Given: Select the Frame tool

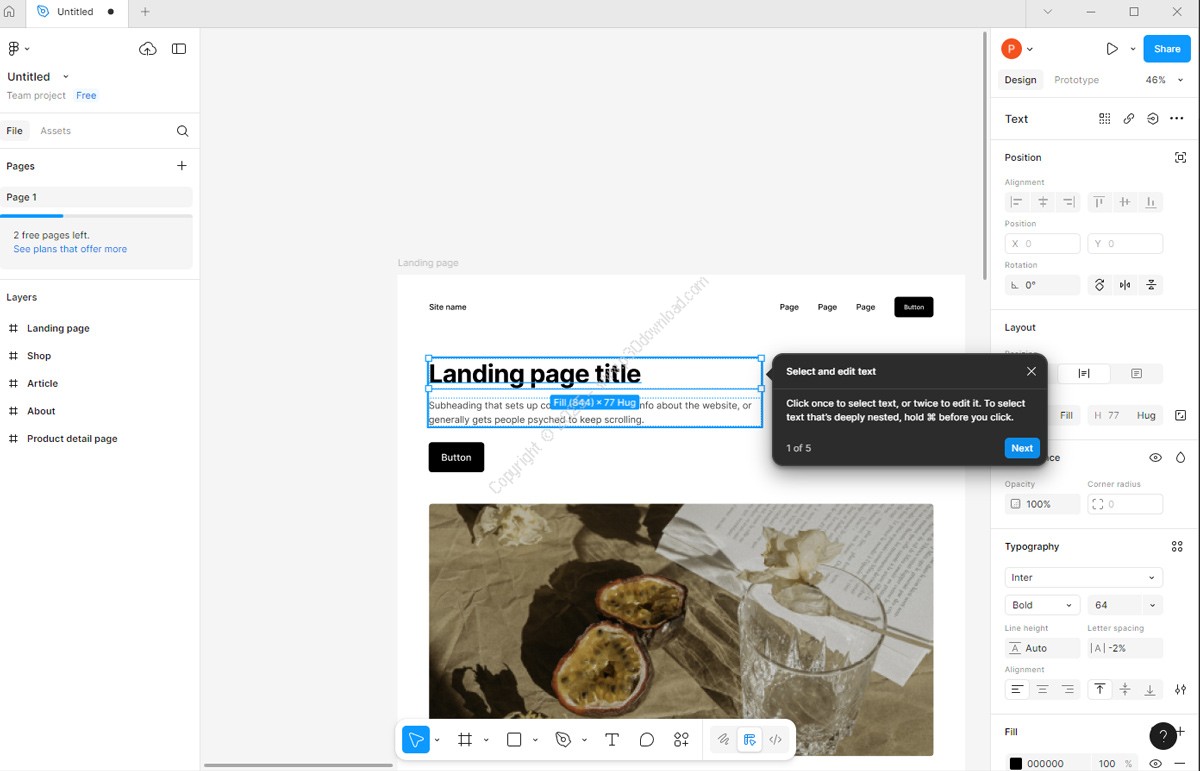Looking at the screenshot, I should [x=465, y=740].
